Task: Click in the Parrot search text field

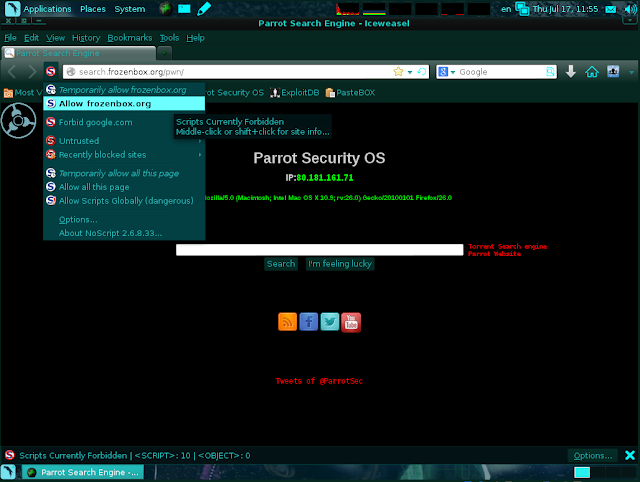Action: click(320, 249)
